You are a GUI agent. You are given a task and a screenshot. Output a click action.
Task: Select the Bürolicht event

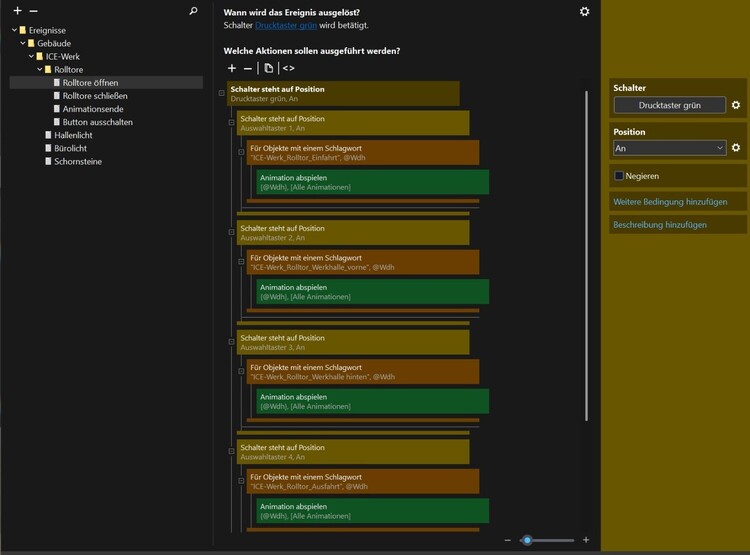click(70, 148)
